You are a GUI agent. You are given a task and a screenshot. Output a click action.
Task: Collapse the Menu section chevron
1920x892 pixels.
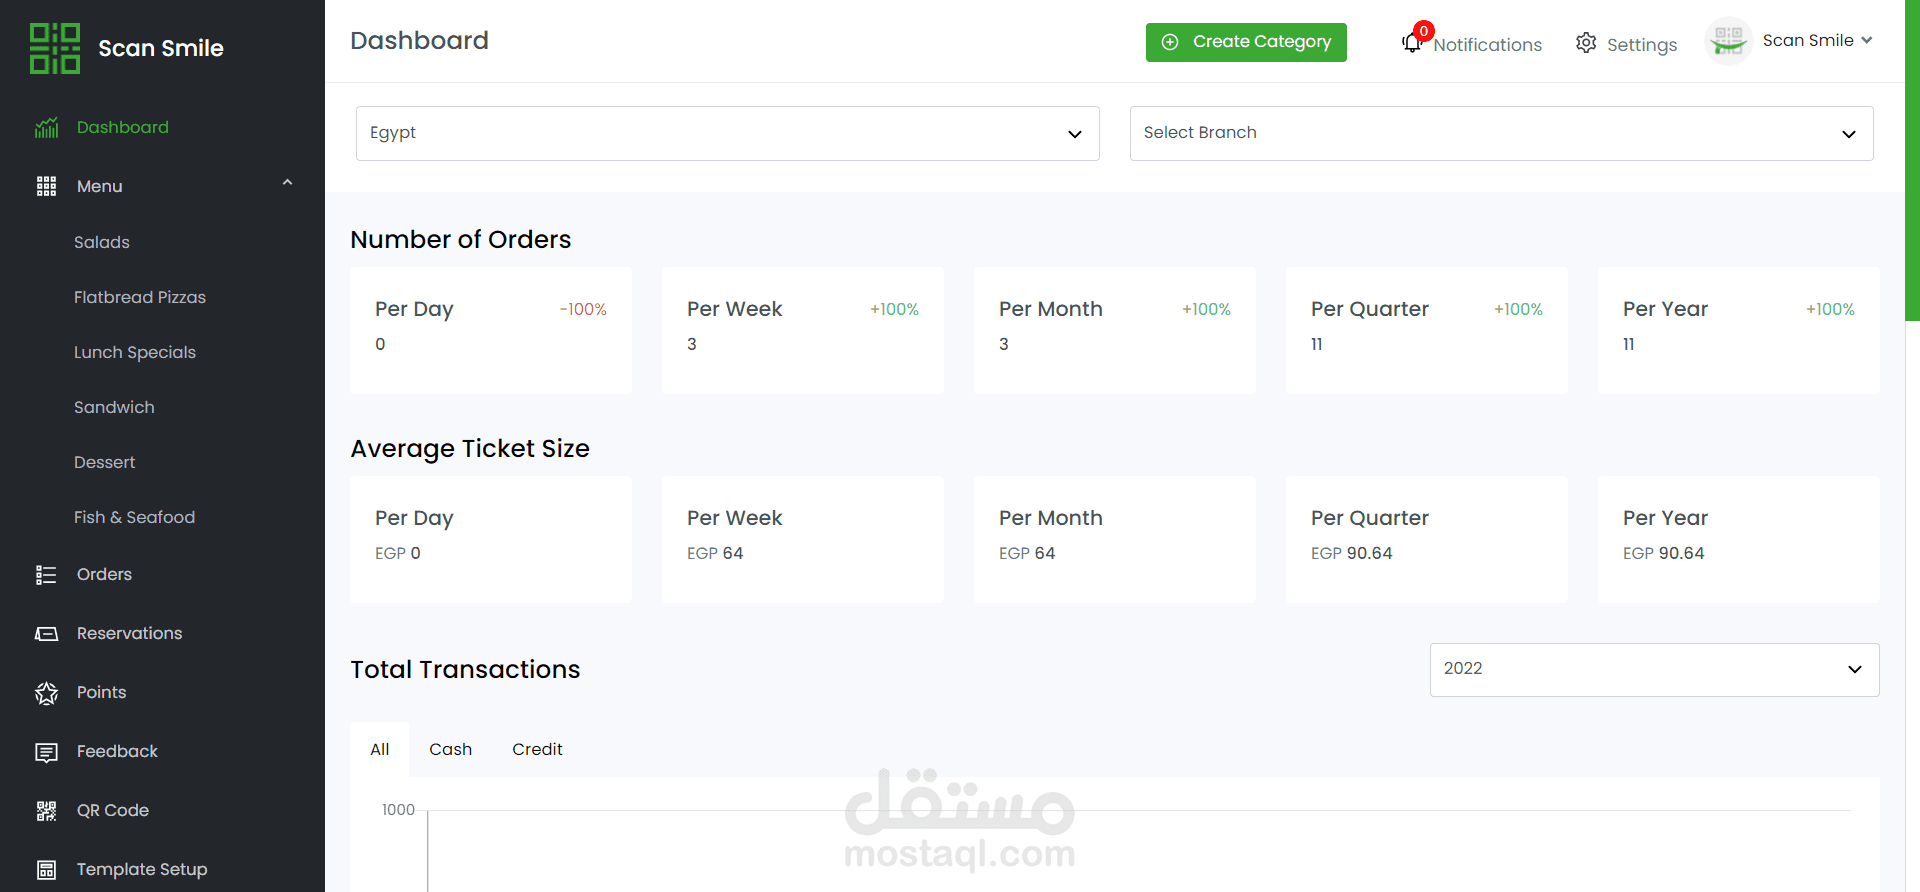(287, 183)
